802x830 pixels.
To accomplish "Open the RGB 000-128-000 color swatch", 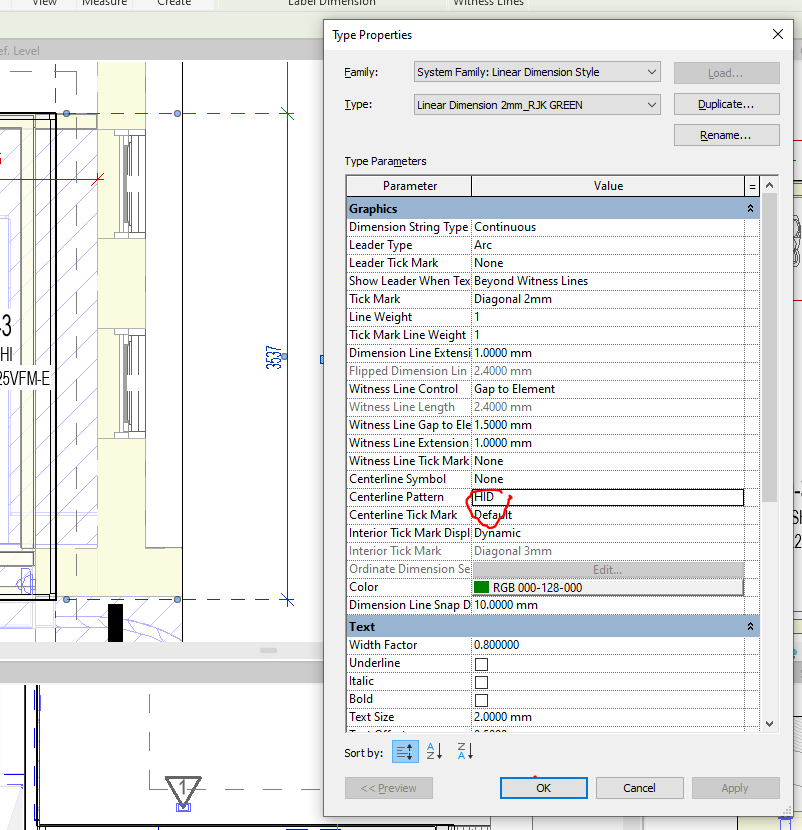I will [608, 588].
